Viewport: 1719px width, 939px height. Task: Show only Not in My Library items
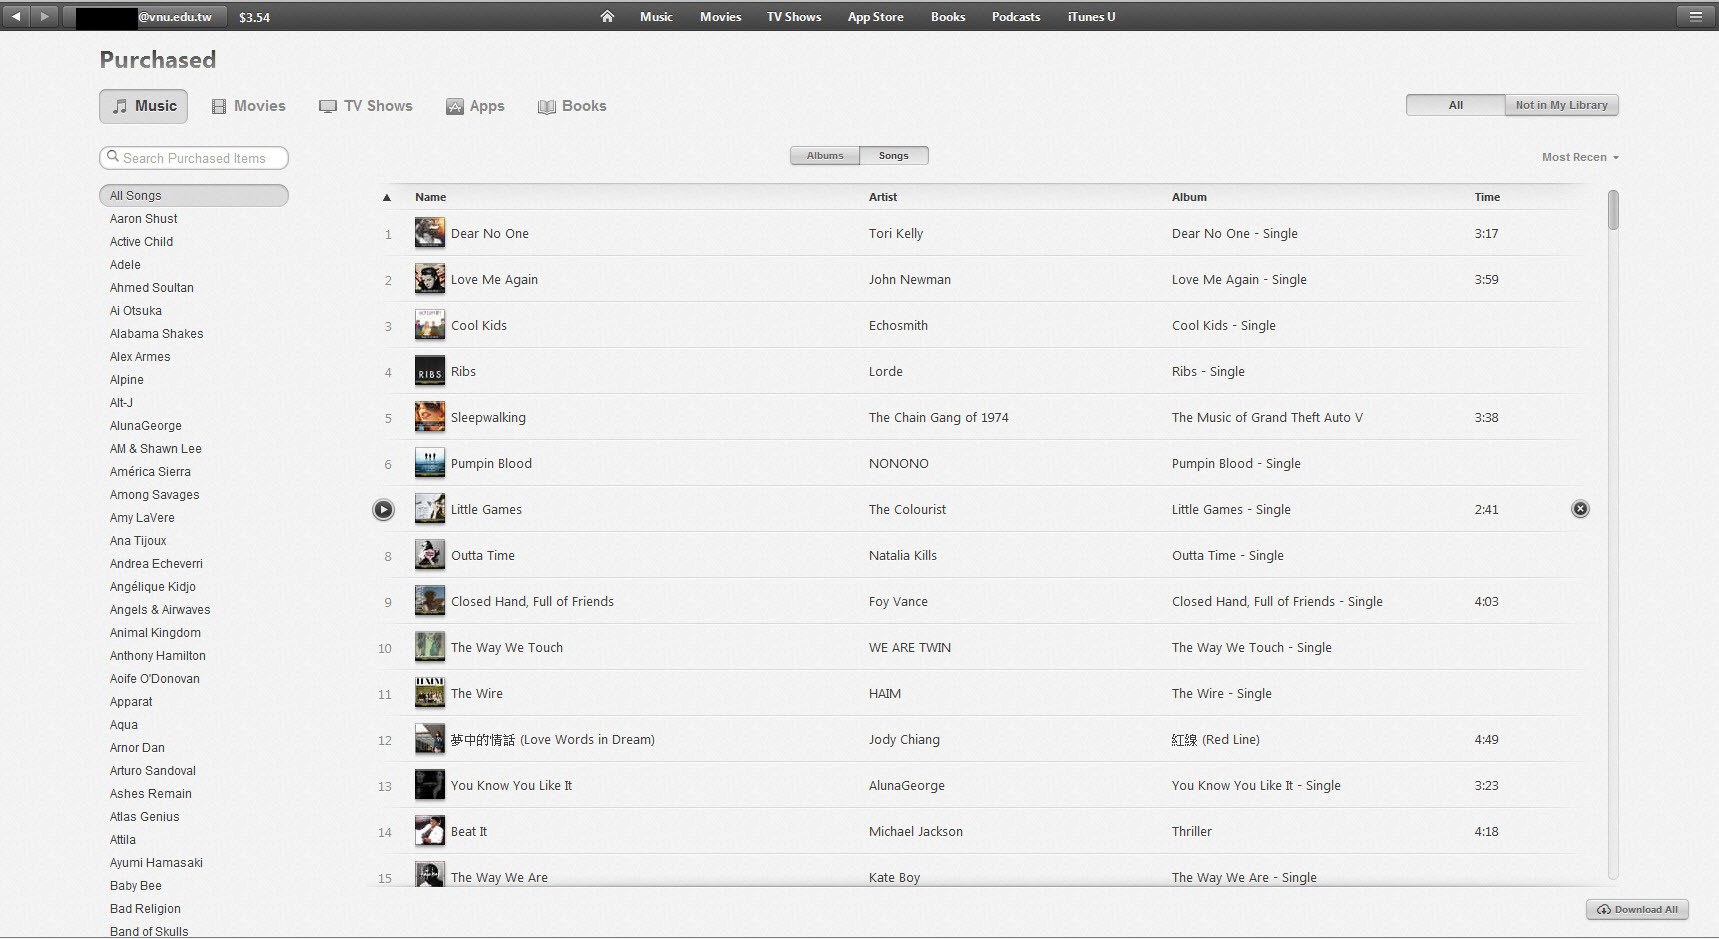(1561, 105)
